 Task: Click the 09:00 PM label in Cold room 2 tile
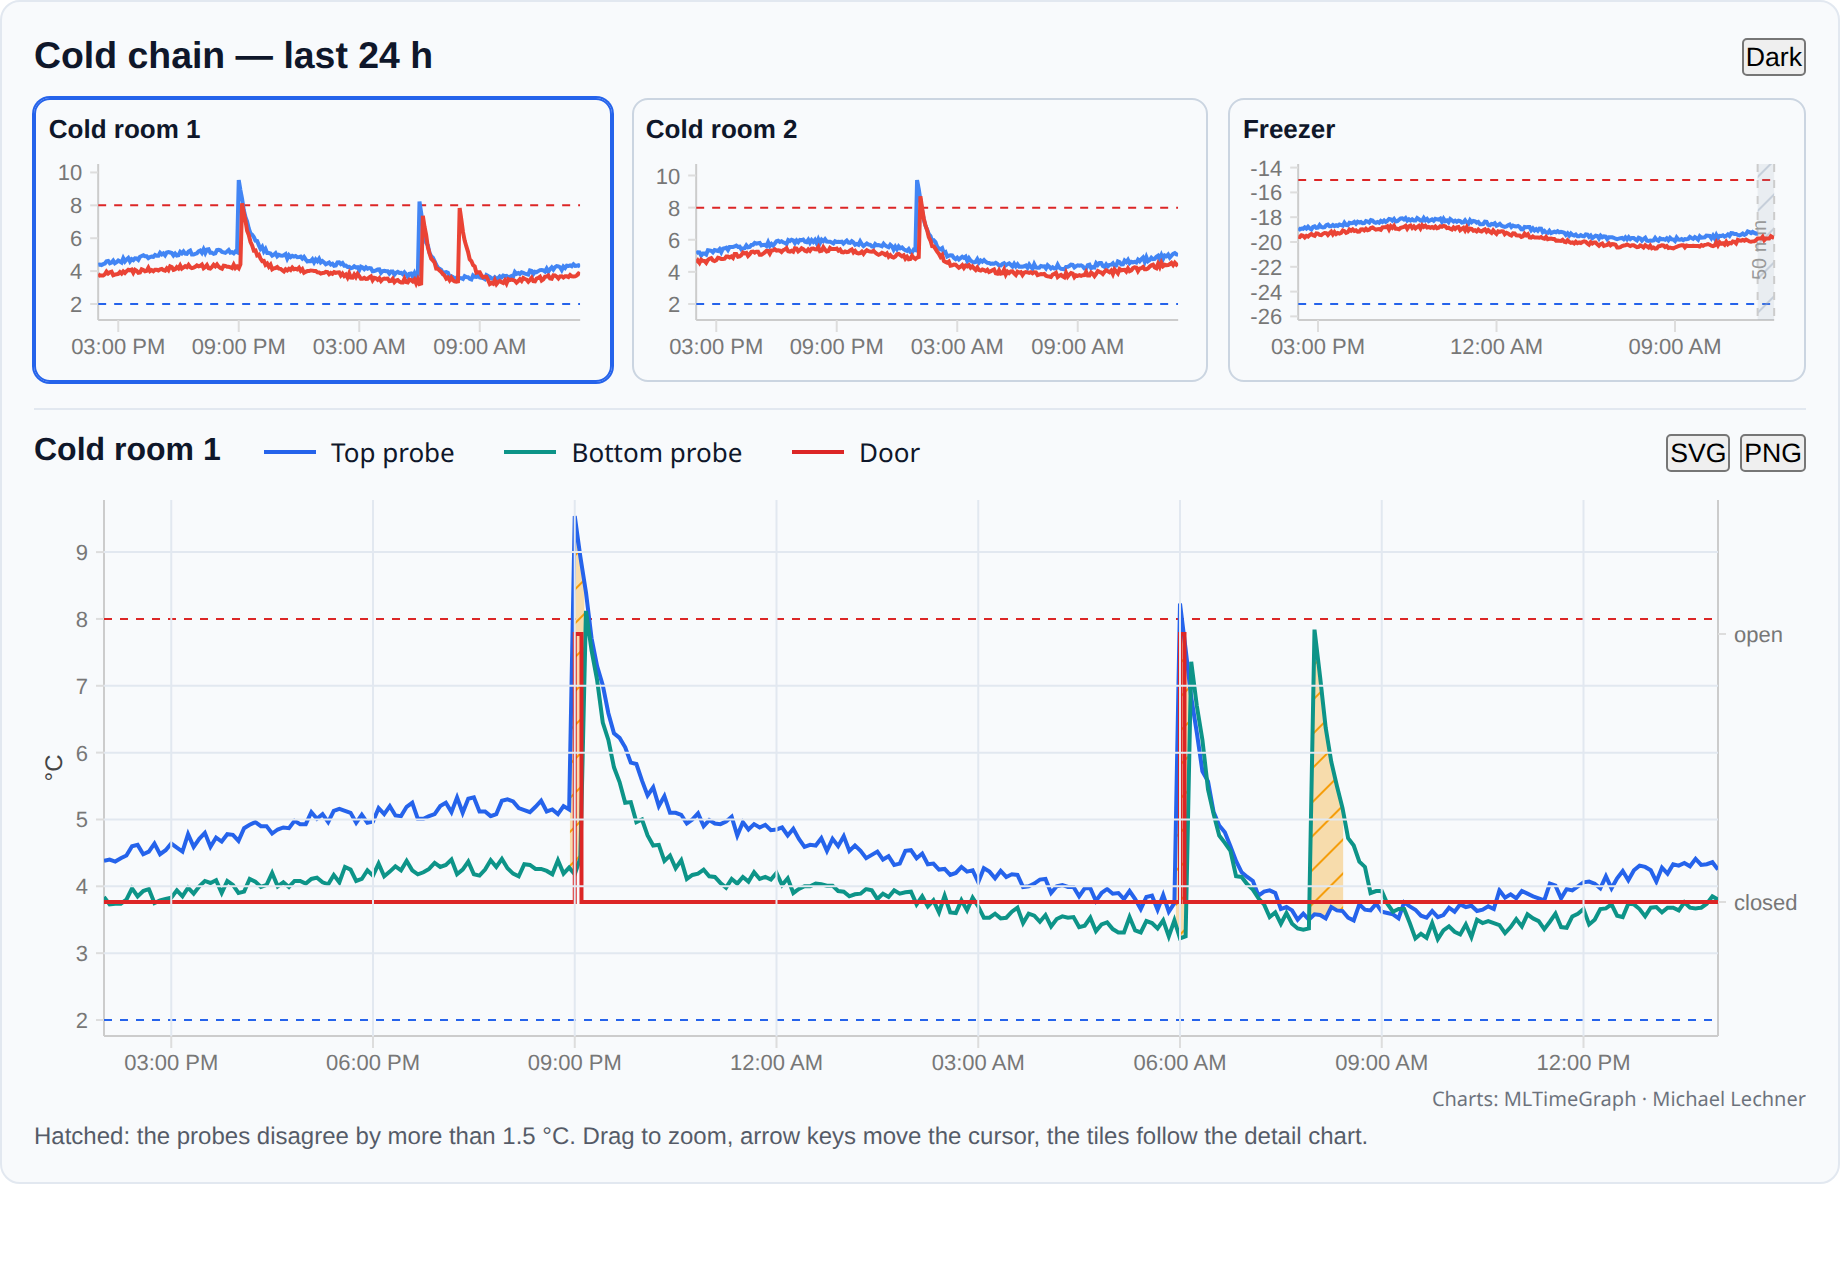coord(836,347)
